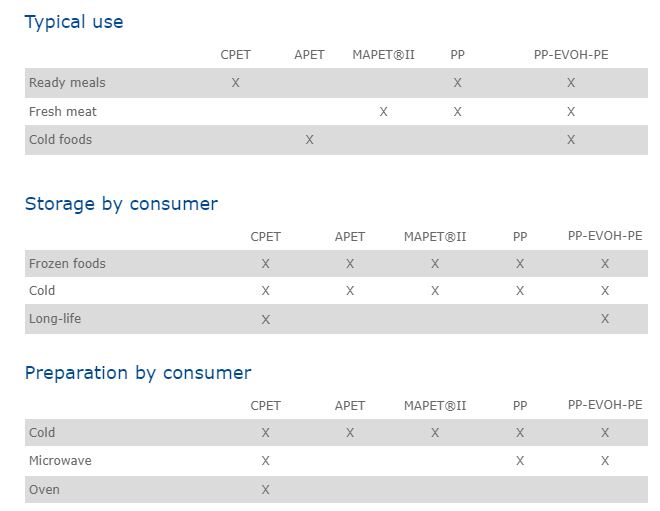Click the Storage by consumer heading
Viewport: 660px width, 511px height.
click(121, 204)
